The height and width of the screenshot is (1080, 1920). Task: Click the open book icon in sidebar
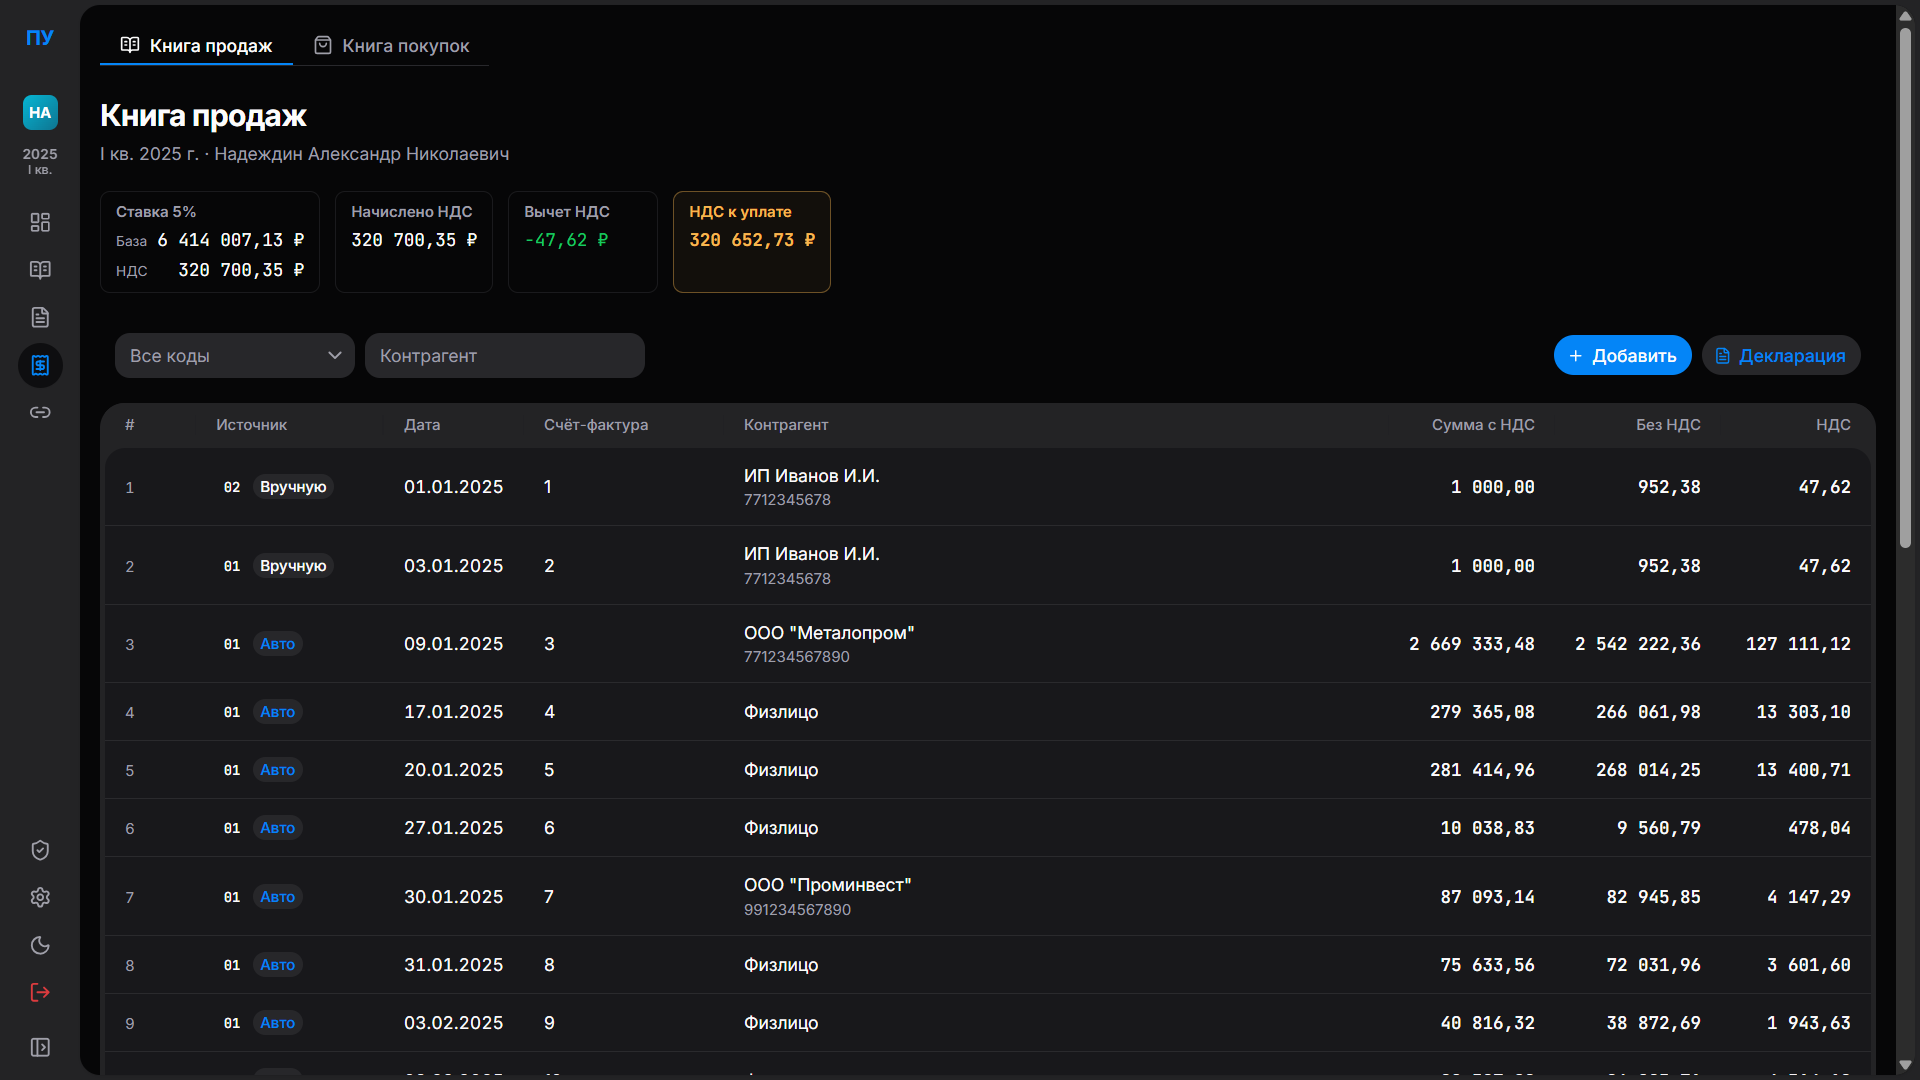click(40, 270)
